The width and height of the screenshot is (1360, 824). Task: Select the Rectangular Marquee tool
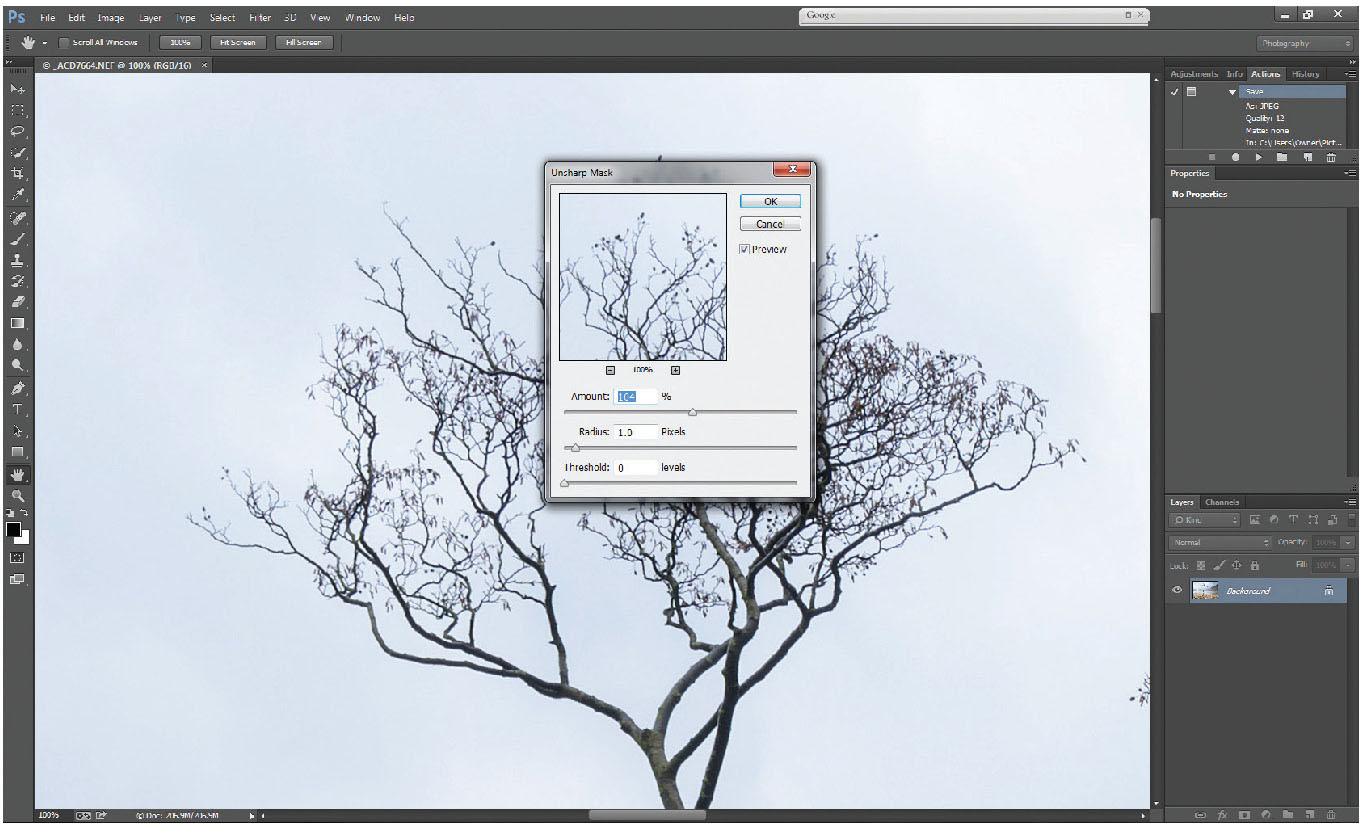point(18,110)
